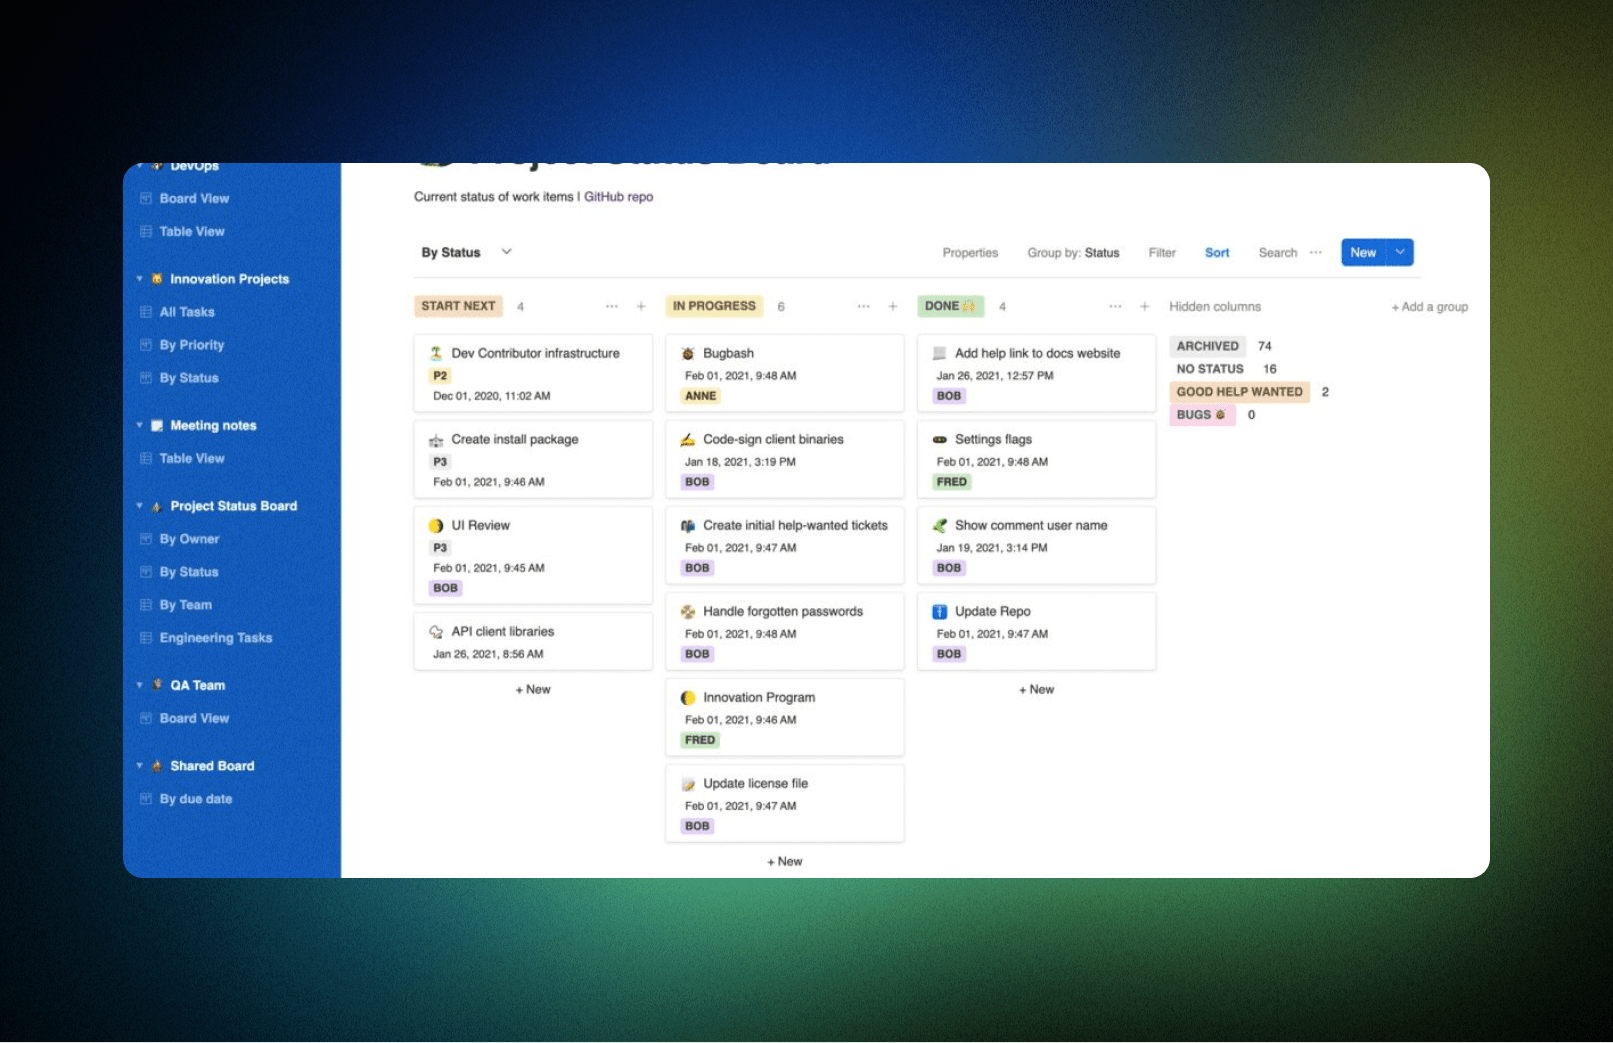Open options menu for IN PROGRESS column
Viewport: 1613px width, 1043px height.
(864, 306)
